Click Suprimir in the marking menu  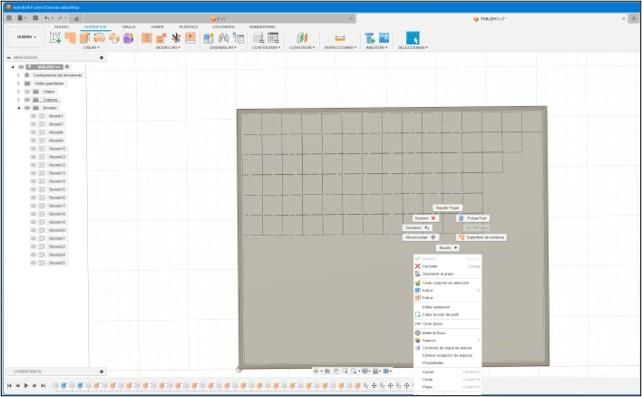coord(425,218)
